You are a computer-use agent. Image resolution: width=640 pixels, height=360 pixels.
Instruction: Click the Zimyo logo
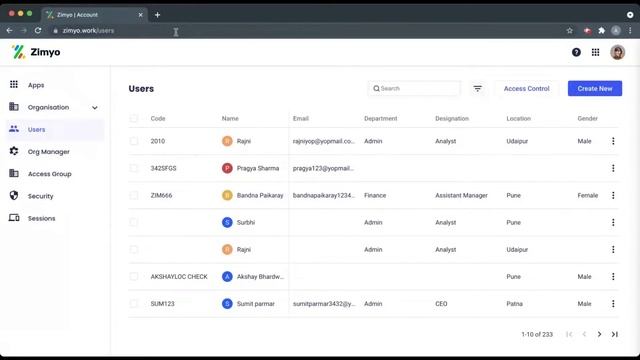pyautogui.click(x=36, y=52)
